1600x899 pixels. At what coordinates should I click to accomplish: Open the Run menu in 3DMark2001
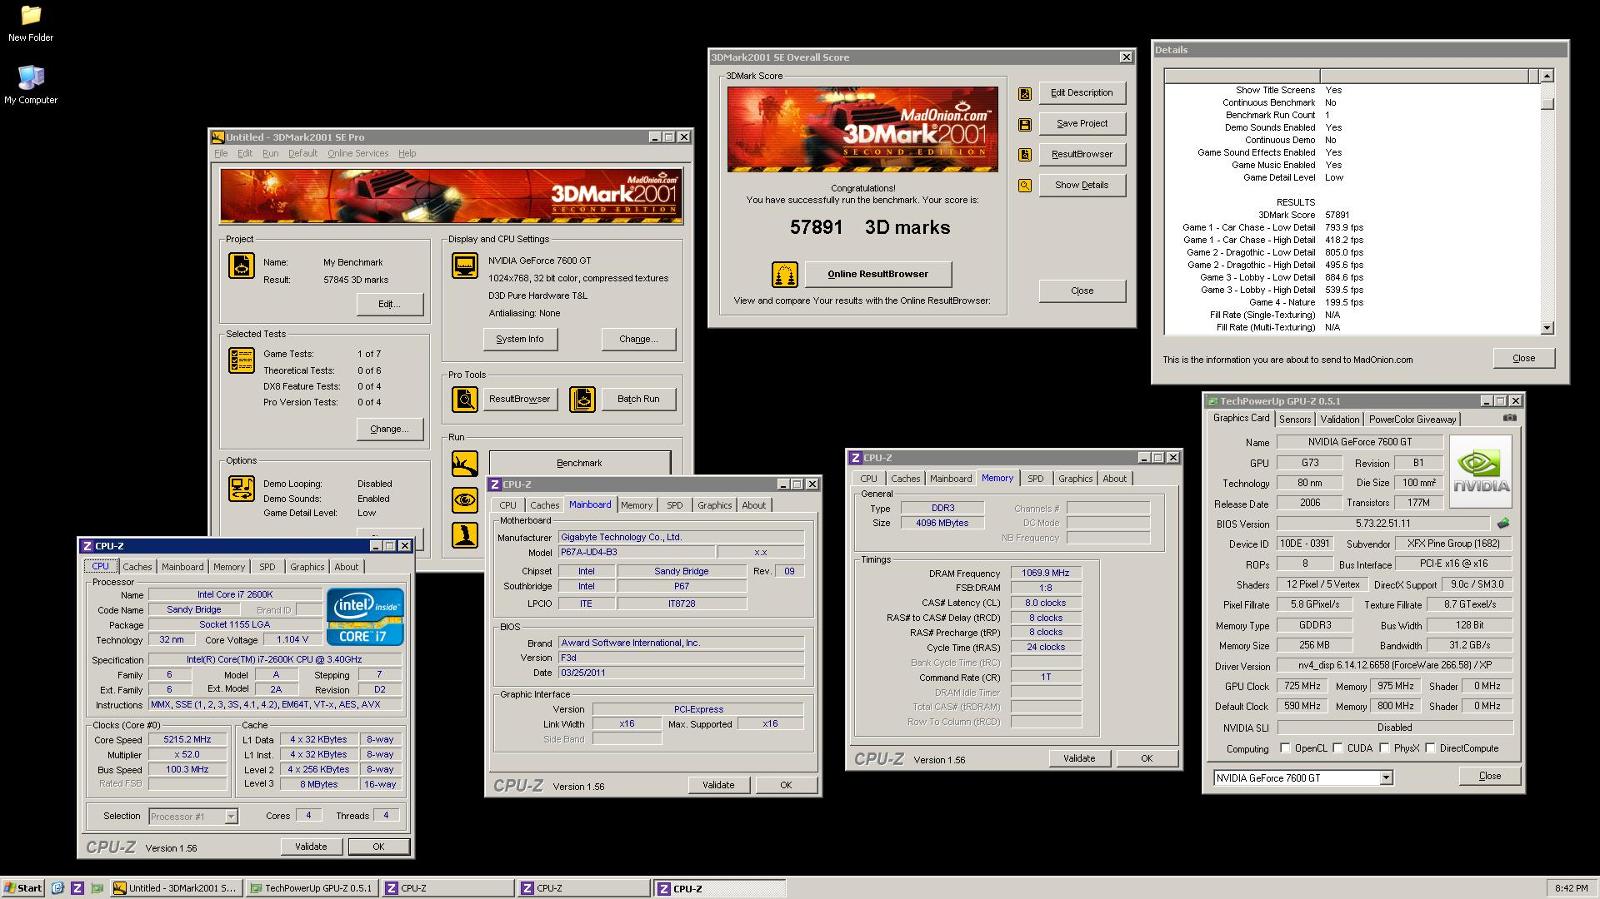pyautogui.click(x=270, y=154)
